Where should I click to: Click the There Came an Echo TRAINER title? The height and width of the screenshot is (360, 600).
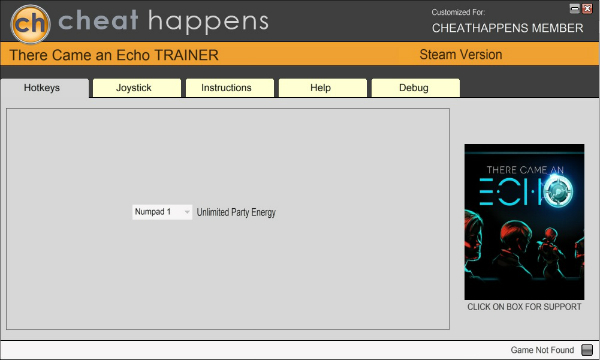point(114,55)
